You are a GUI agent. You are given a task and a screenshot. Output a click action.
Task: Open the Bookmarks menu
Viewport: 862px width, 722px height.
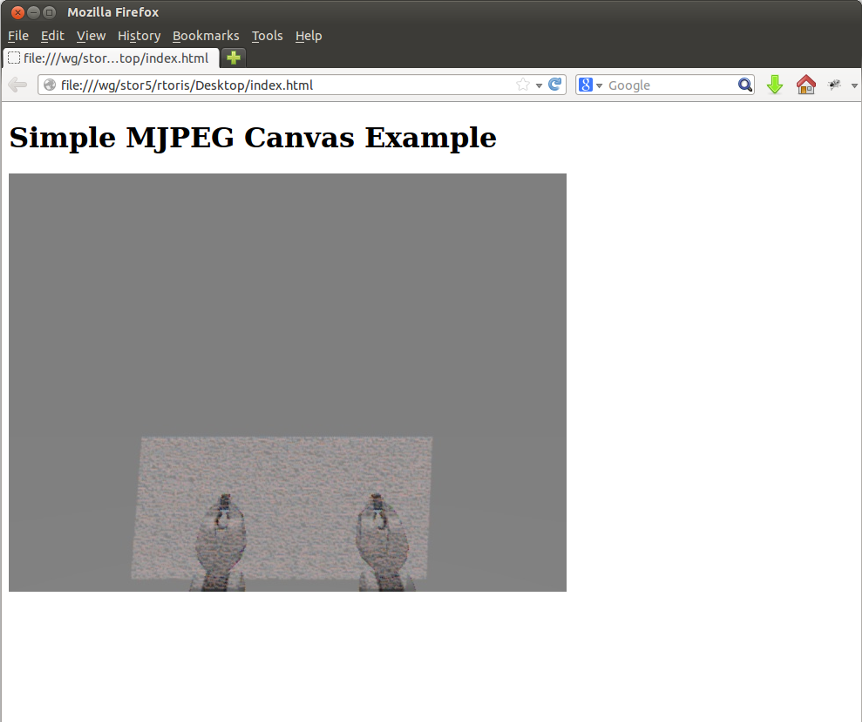tap(205, 36)
